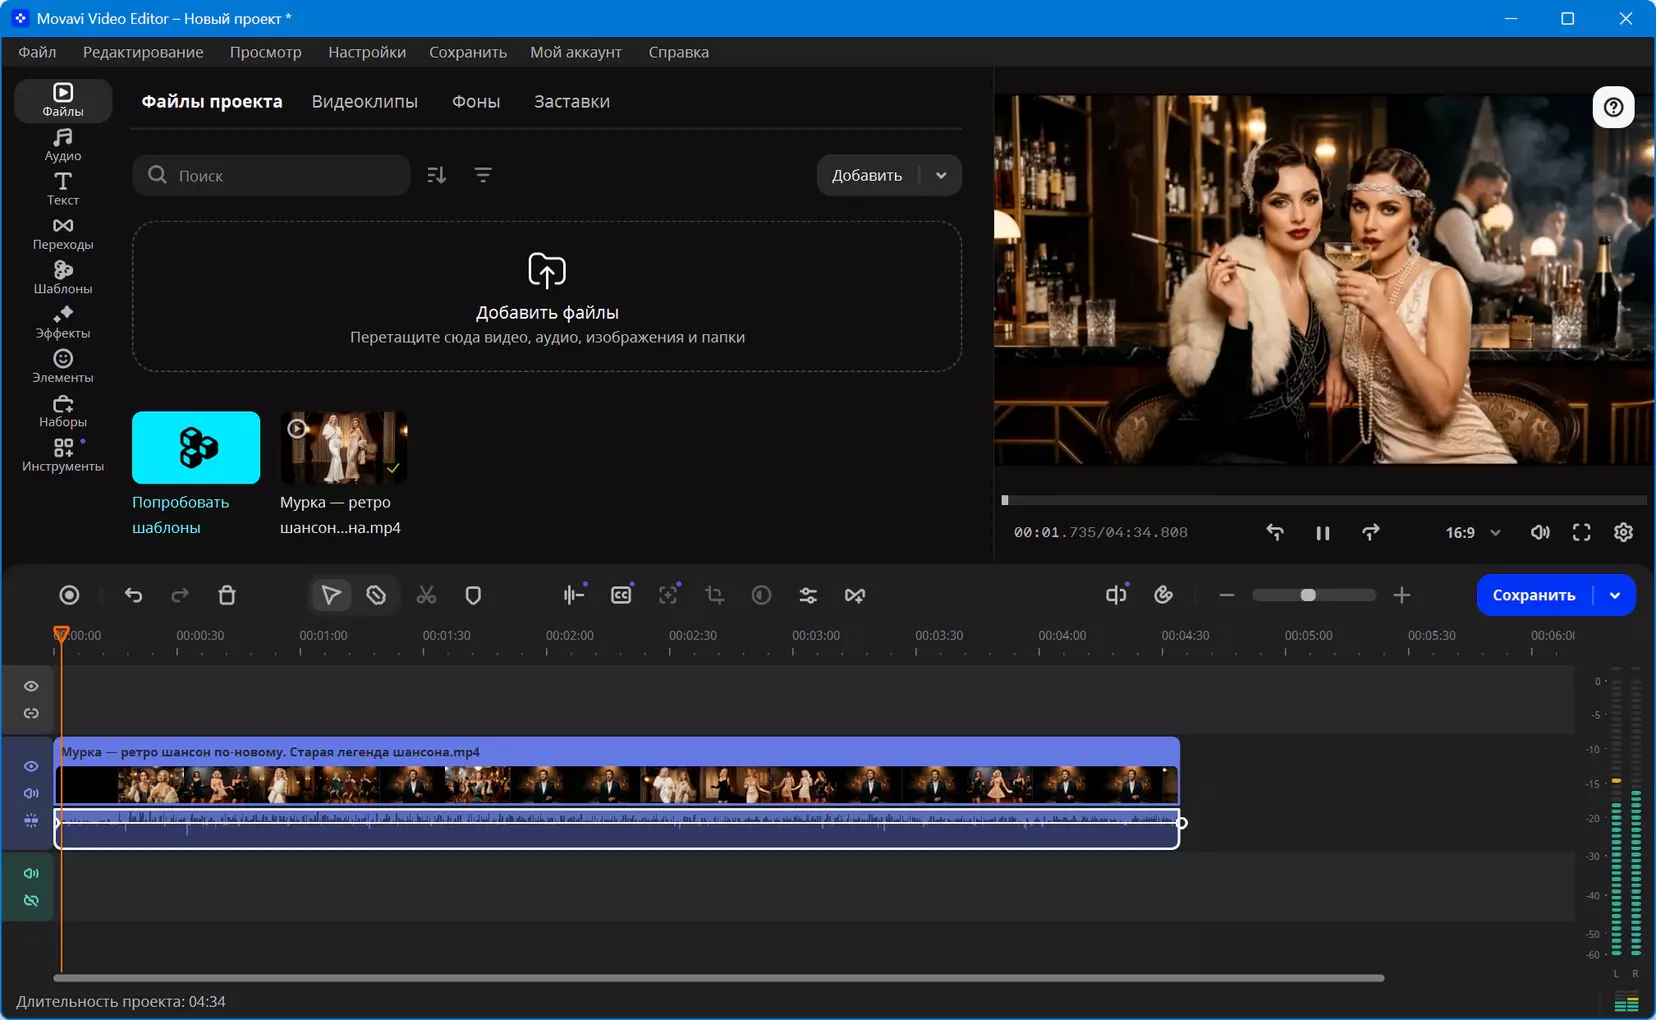Click the Попробовать шаблоны link
The height and width of the screenshot is (1020, 1656).
pyautogui.click(x=181, y=514)
